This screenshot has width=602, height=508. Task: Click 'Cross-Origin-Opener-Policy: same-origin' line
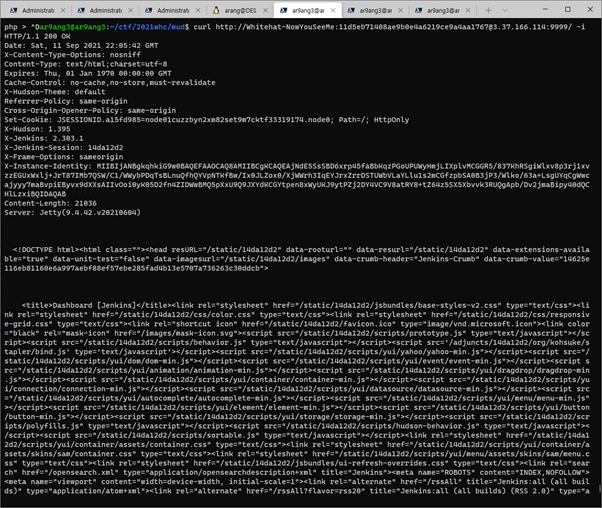pyautogui.click(x=90, y=110)
